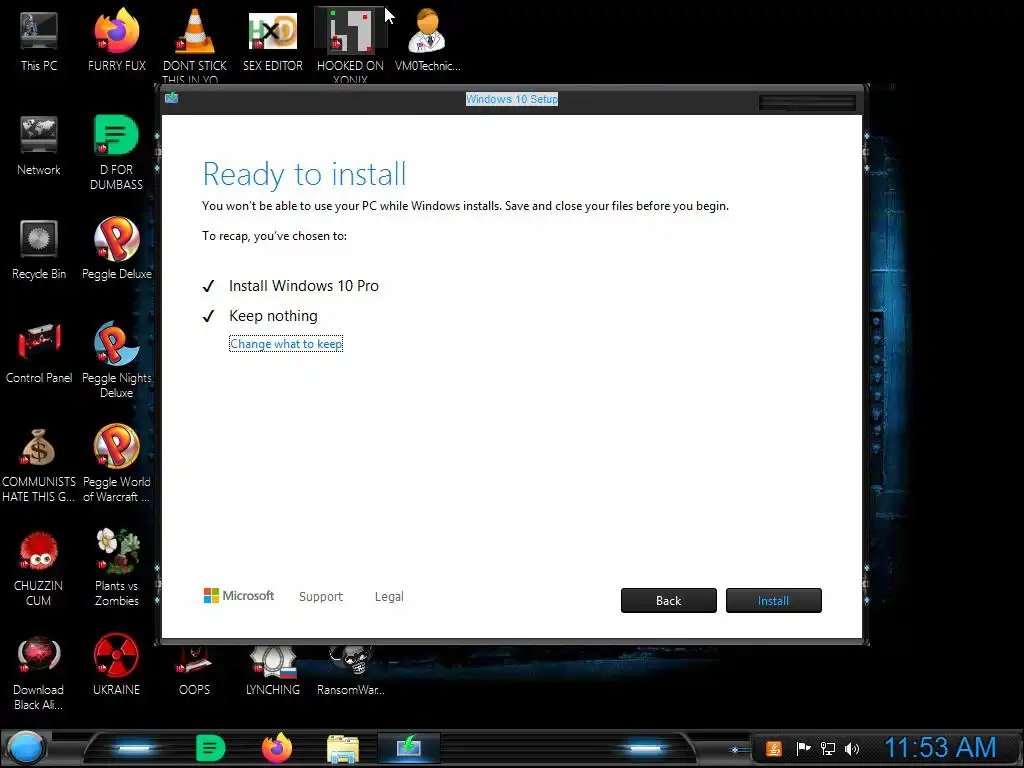Viewport: 1024px width, 768px height.
Task: Click the 'To recap, you've chosen to:' text
Action: pyautogui.click(x=274, y=236)
